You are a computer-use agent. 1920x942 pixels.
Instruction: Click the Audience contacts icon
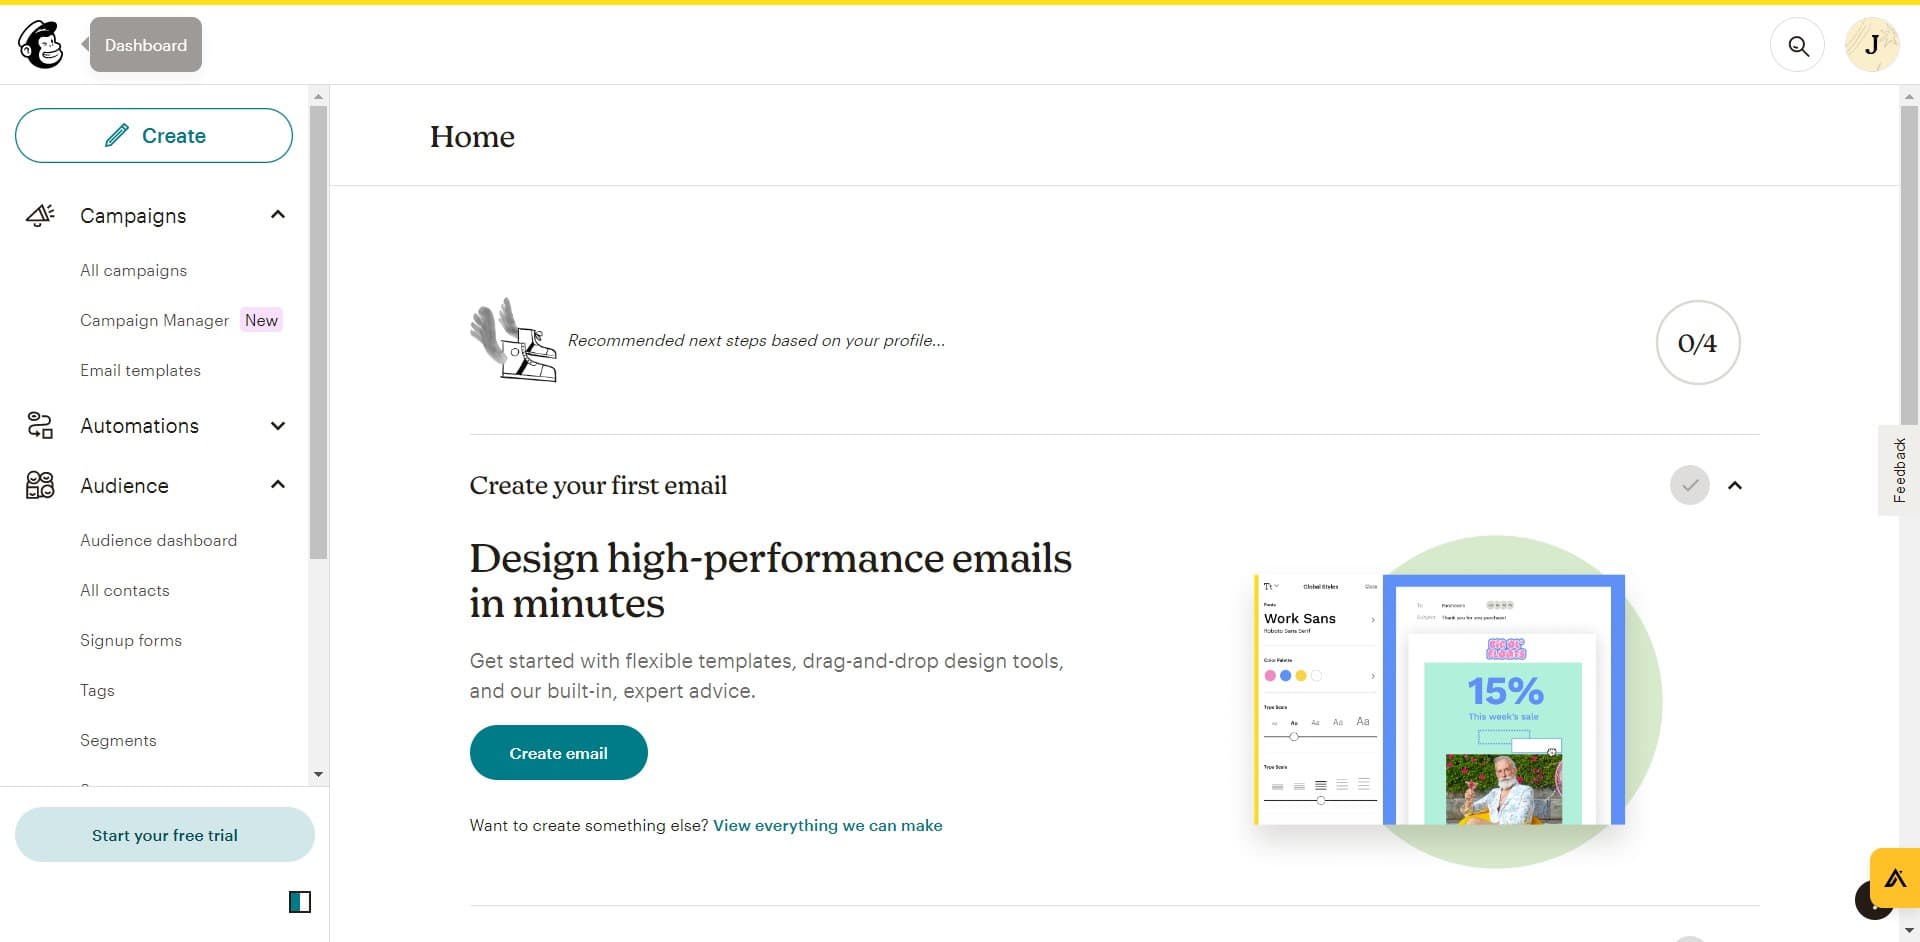point(40,486)
